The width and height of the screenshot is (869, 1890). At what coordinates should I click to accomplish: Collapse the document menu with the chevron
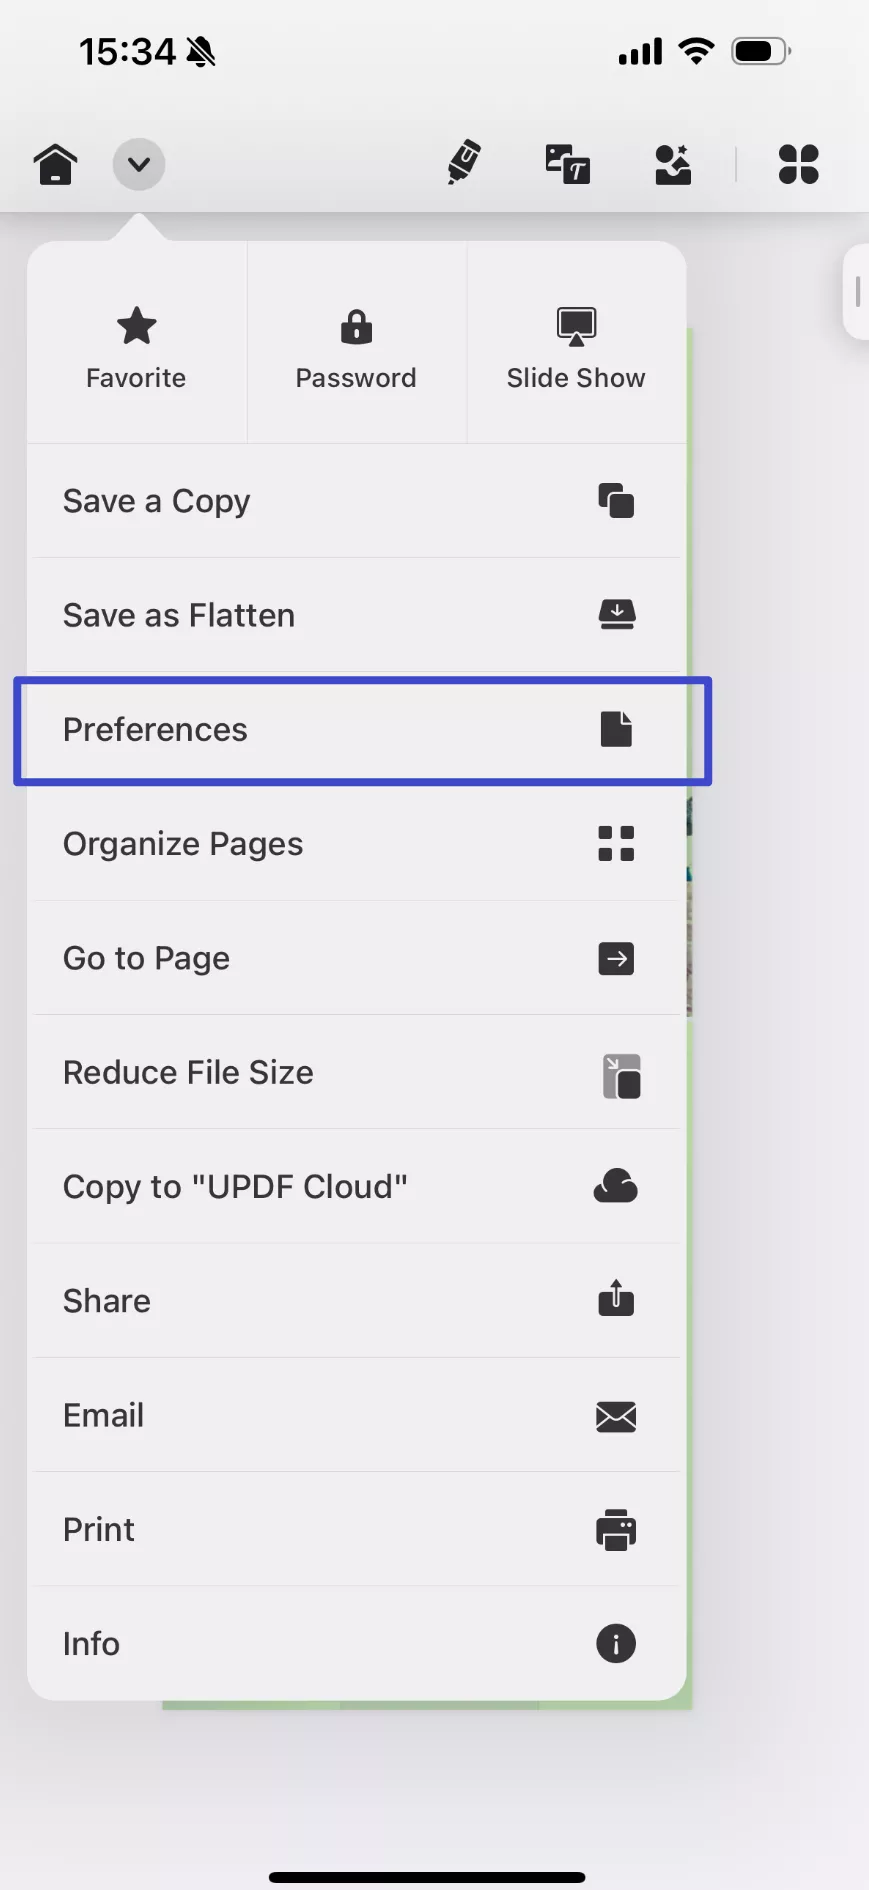138,164
